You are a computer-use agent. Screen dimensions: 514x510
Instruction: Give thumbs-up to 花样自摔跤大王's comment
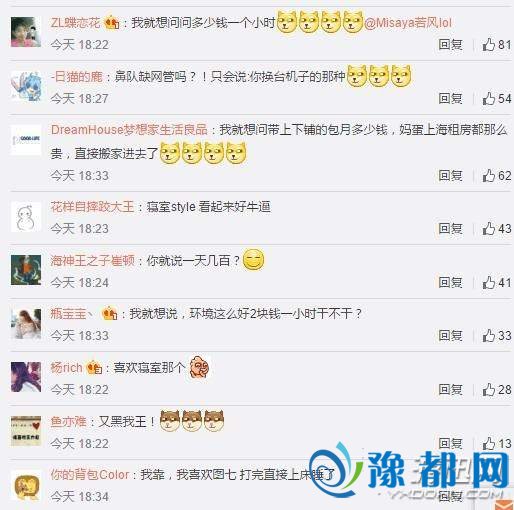489,228
